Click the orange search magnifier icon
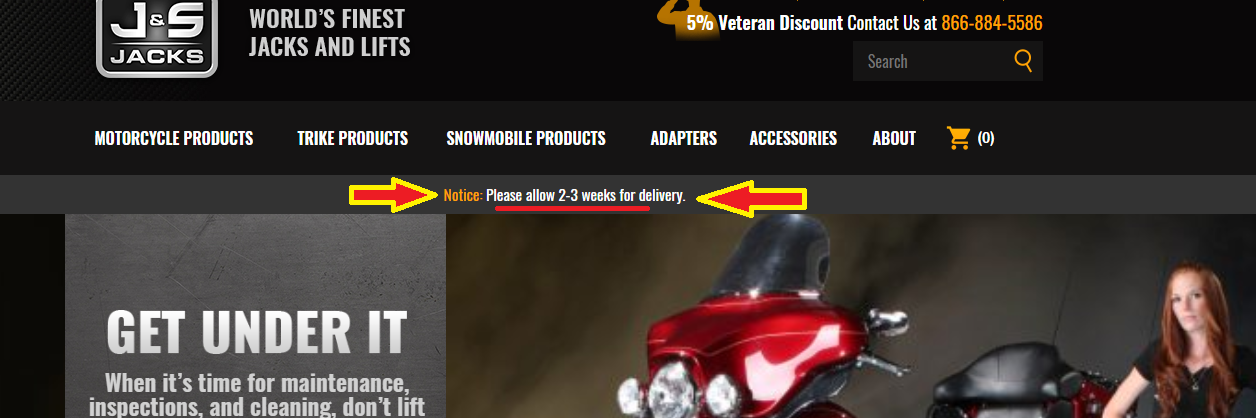The height and width of the screenshot is (418, 1256). 1023,61
